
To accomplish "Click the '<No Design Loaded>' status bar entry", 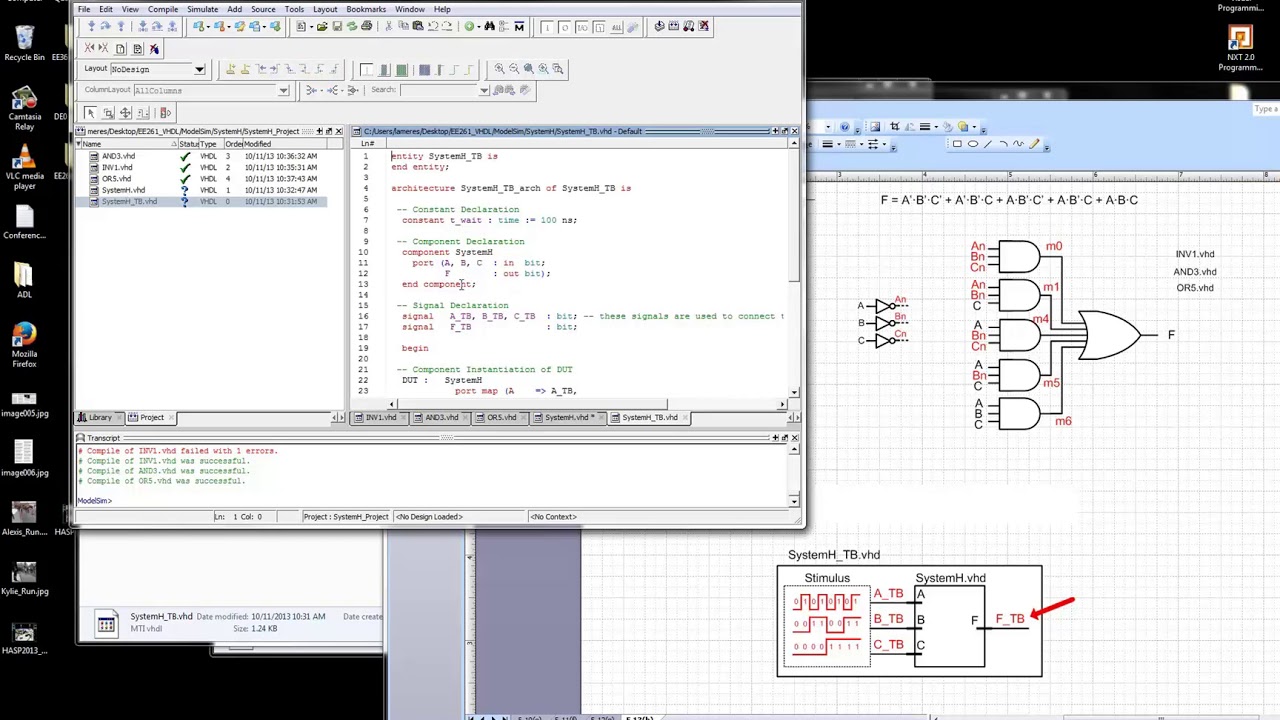I will [x=429, y=517].
